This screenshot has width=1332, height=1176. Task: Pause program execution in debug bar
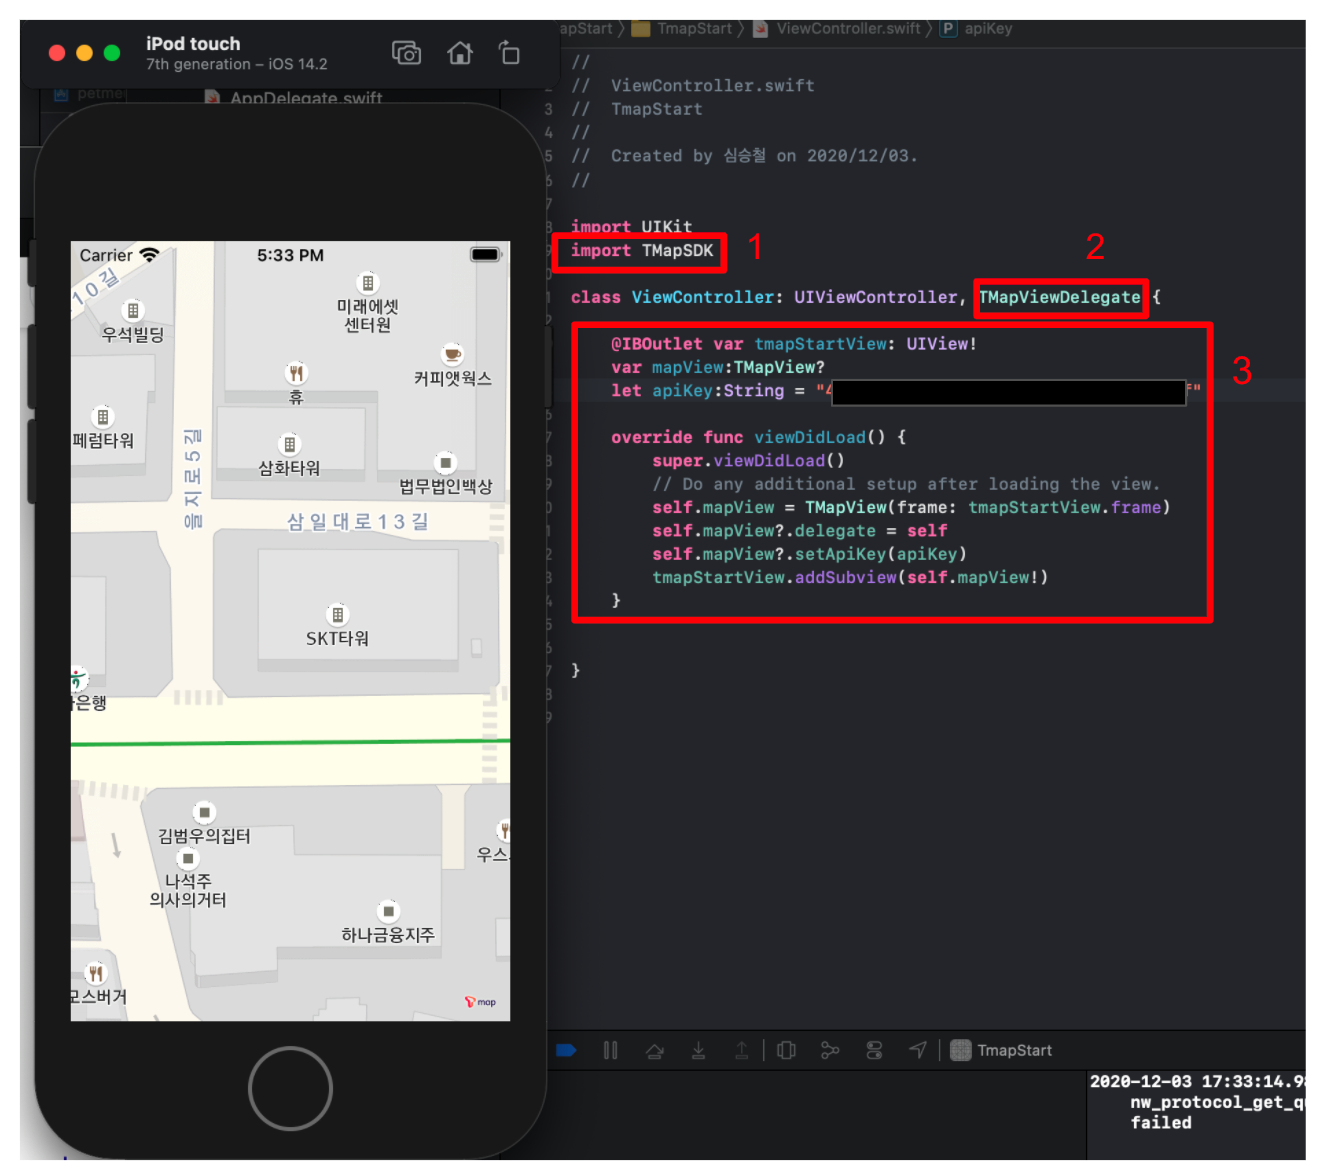coord(610,1050)
